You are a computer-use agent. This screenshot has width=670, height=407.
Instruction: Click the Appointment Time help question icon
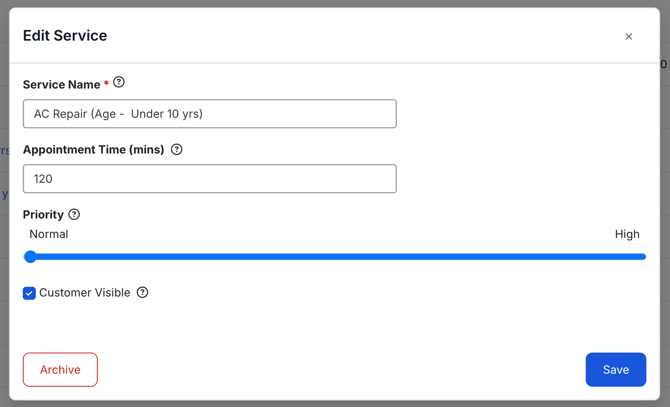point(176,149)
